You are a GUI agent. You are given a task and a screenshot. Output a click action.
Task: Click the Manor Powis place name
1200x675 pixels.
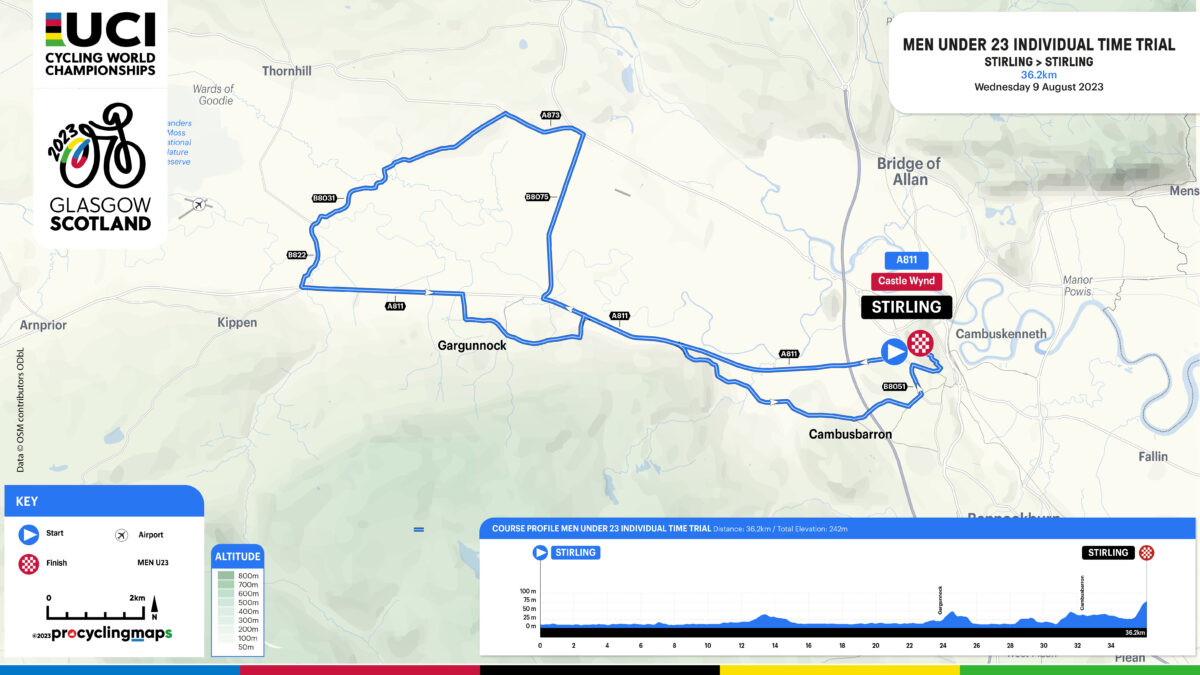click(1078, 286)
